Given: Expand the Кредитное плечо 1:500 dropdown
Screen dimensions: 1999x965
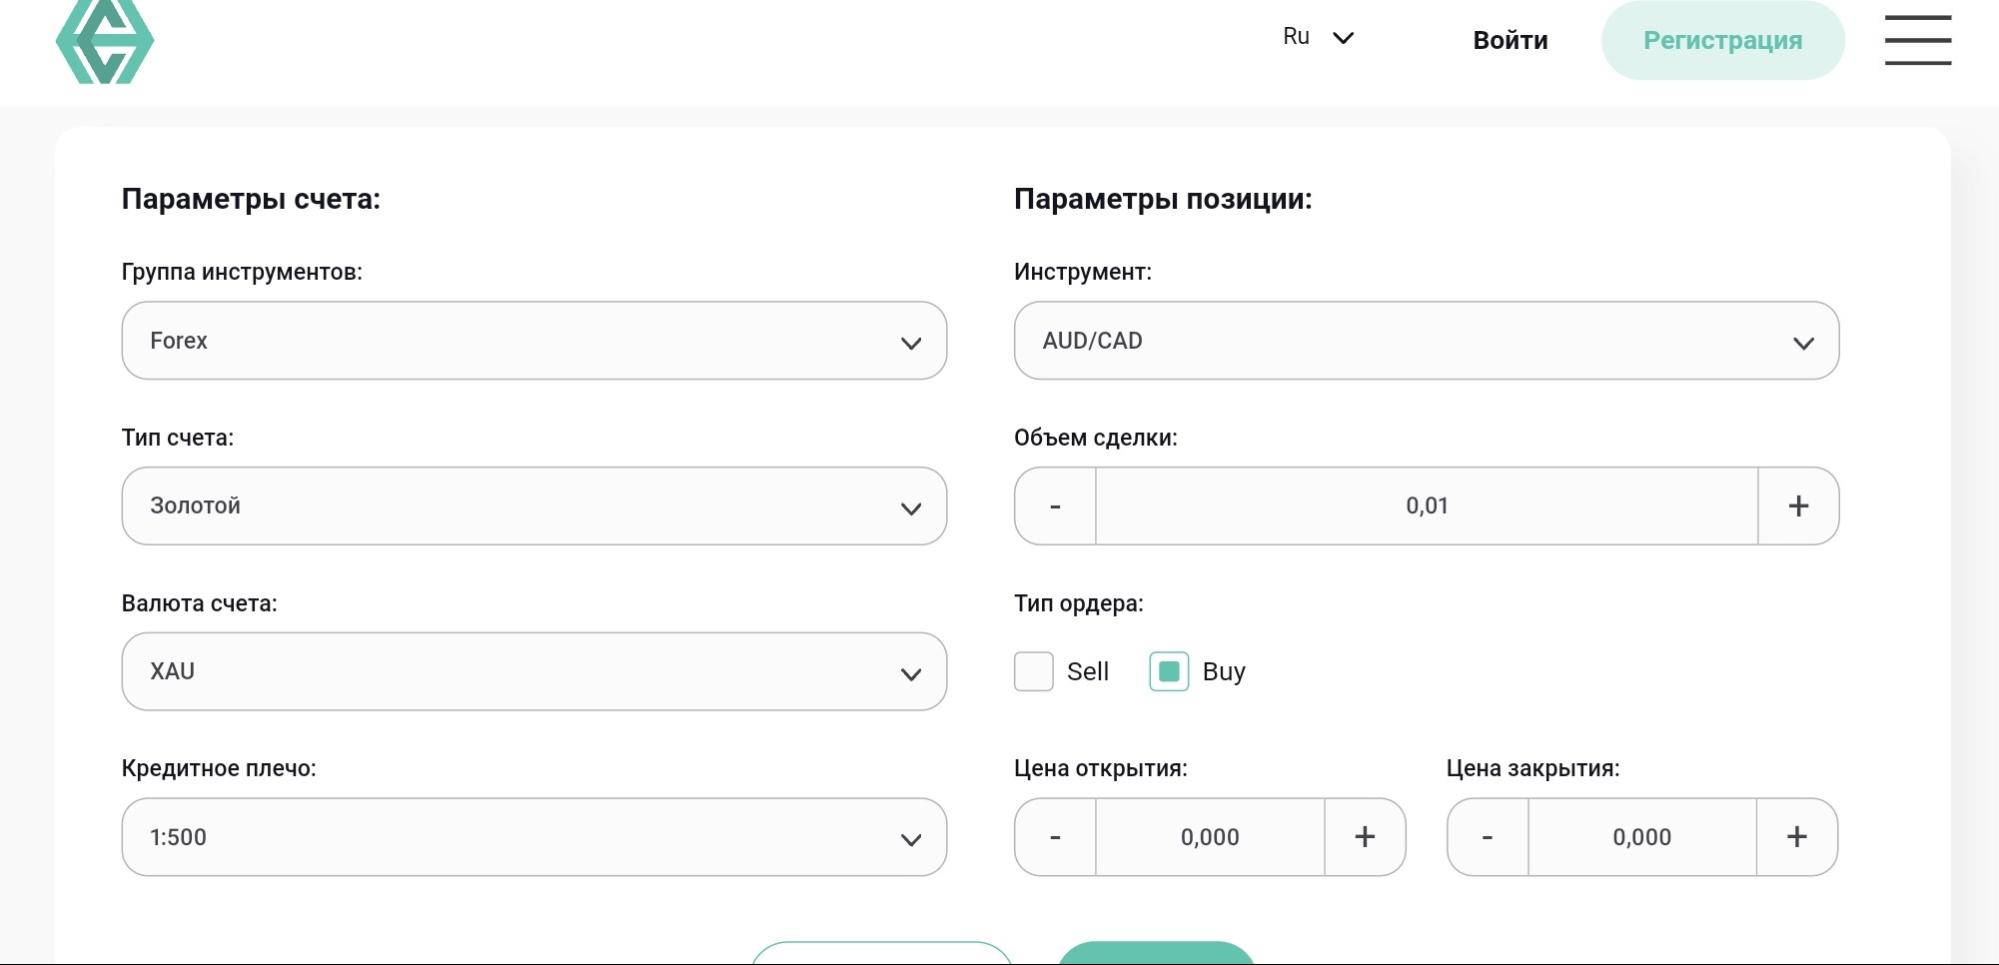Looking at the screenshot, I should [x=534, y=837].
